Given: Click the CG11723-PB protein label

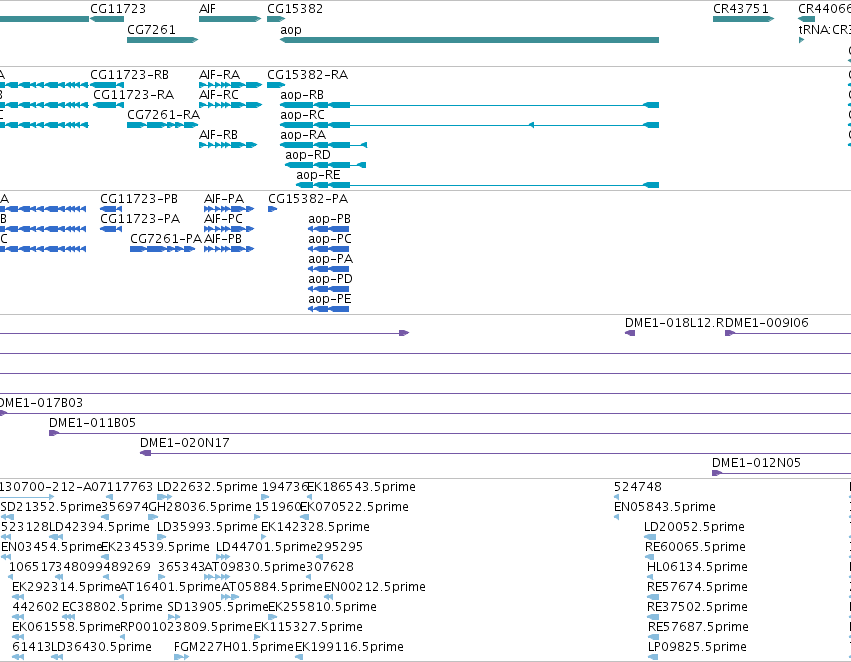Looking at the screenshot, I should point(139,199).
